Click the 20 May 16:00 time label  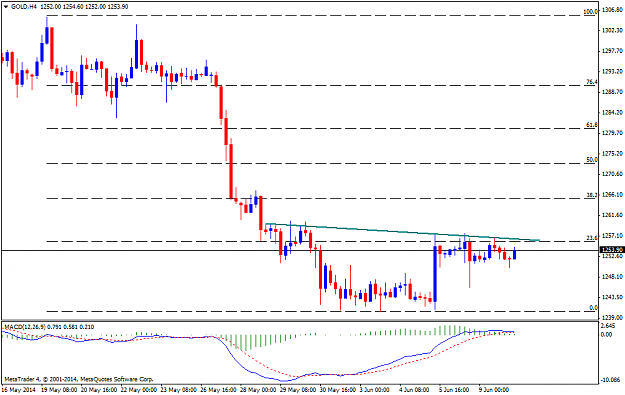click(x=99, y=389)
